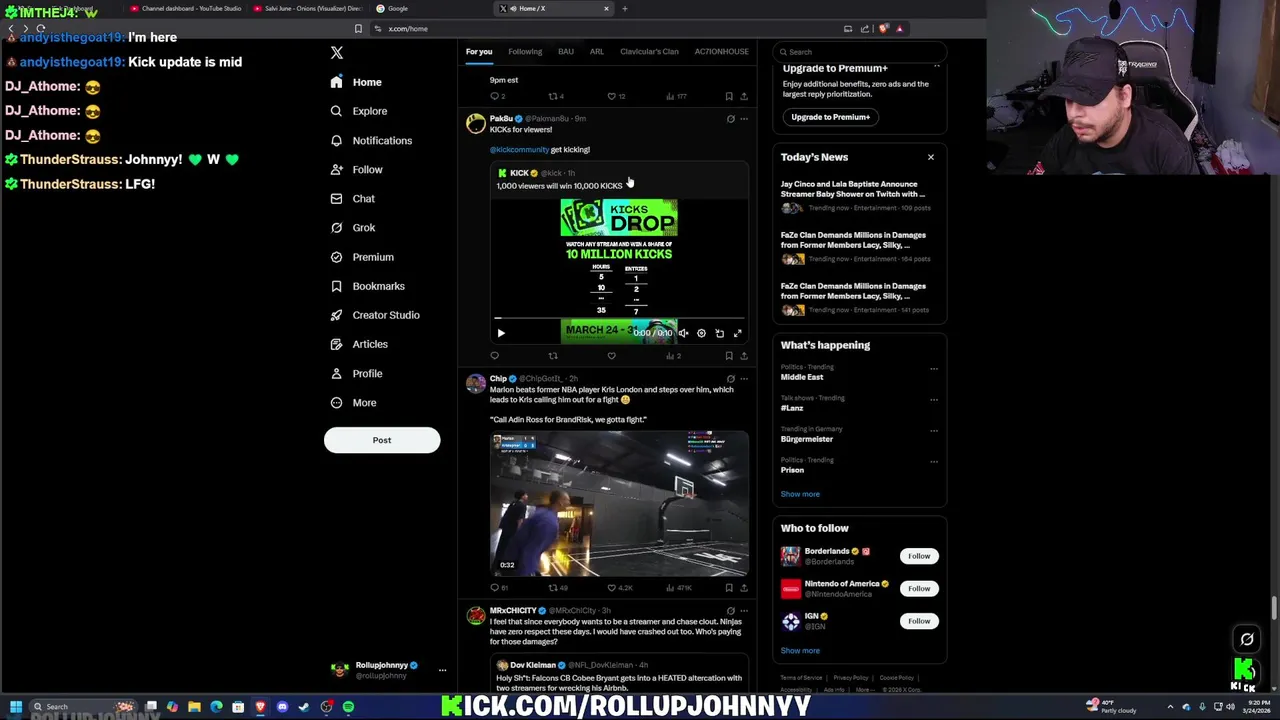Open Chat in the left sidebar
Screen dimensions: 1280x720
352,199
